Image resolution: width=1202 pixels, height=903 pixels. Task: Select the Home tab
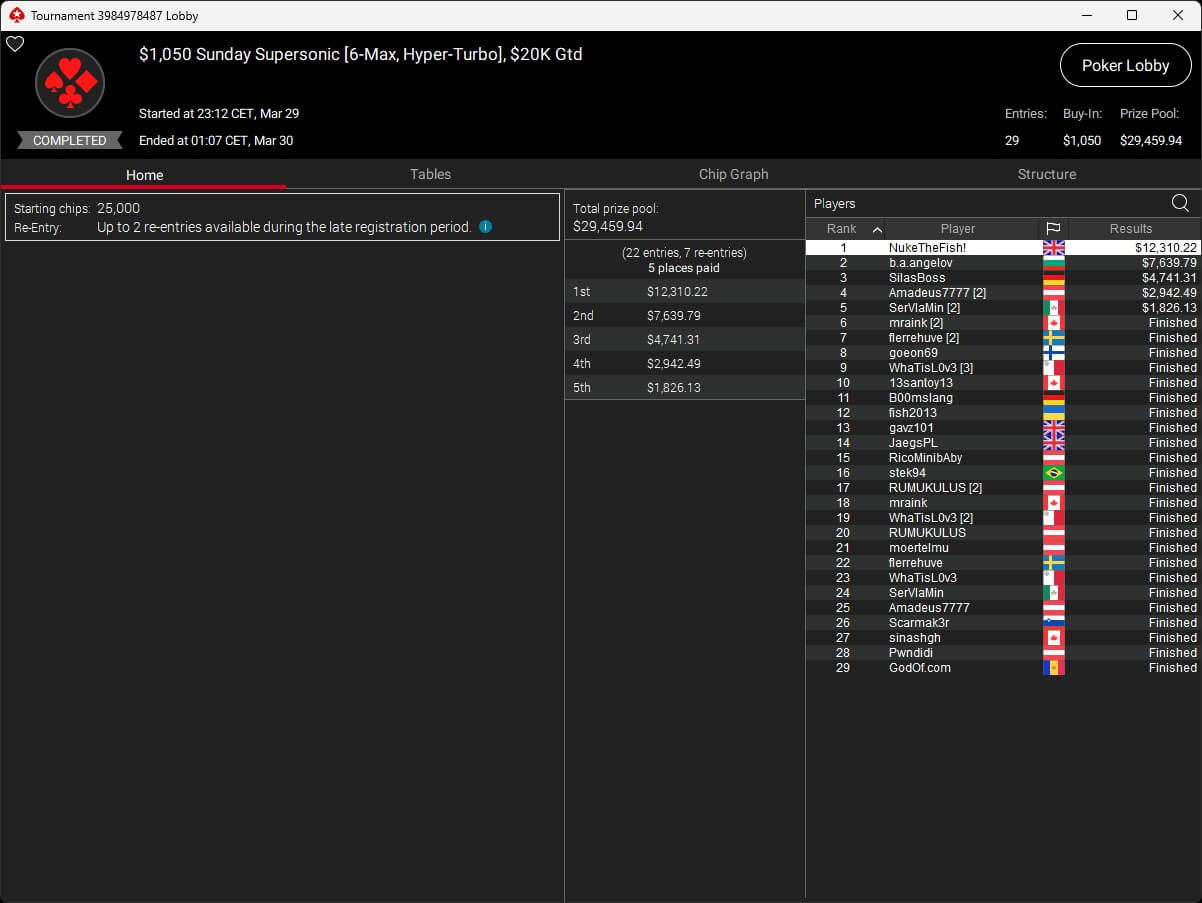144,175
